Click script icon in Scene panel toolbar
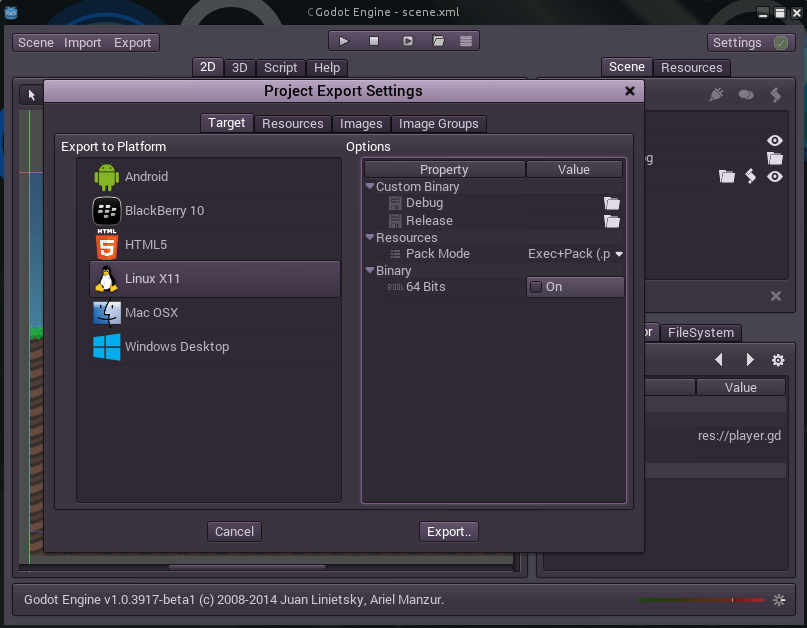 (x=776, y=95)
